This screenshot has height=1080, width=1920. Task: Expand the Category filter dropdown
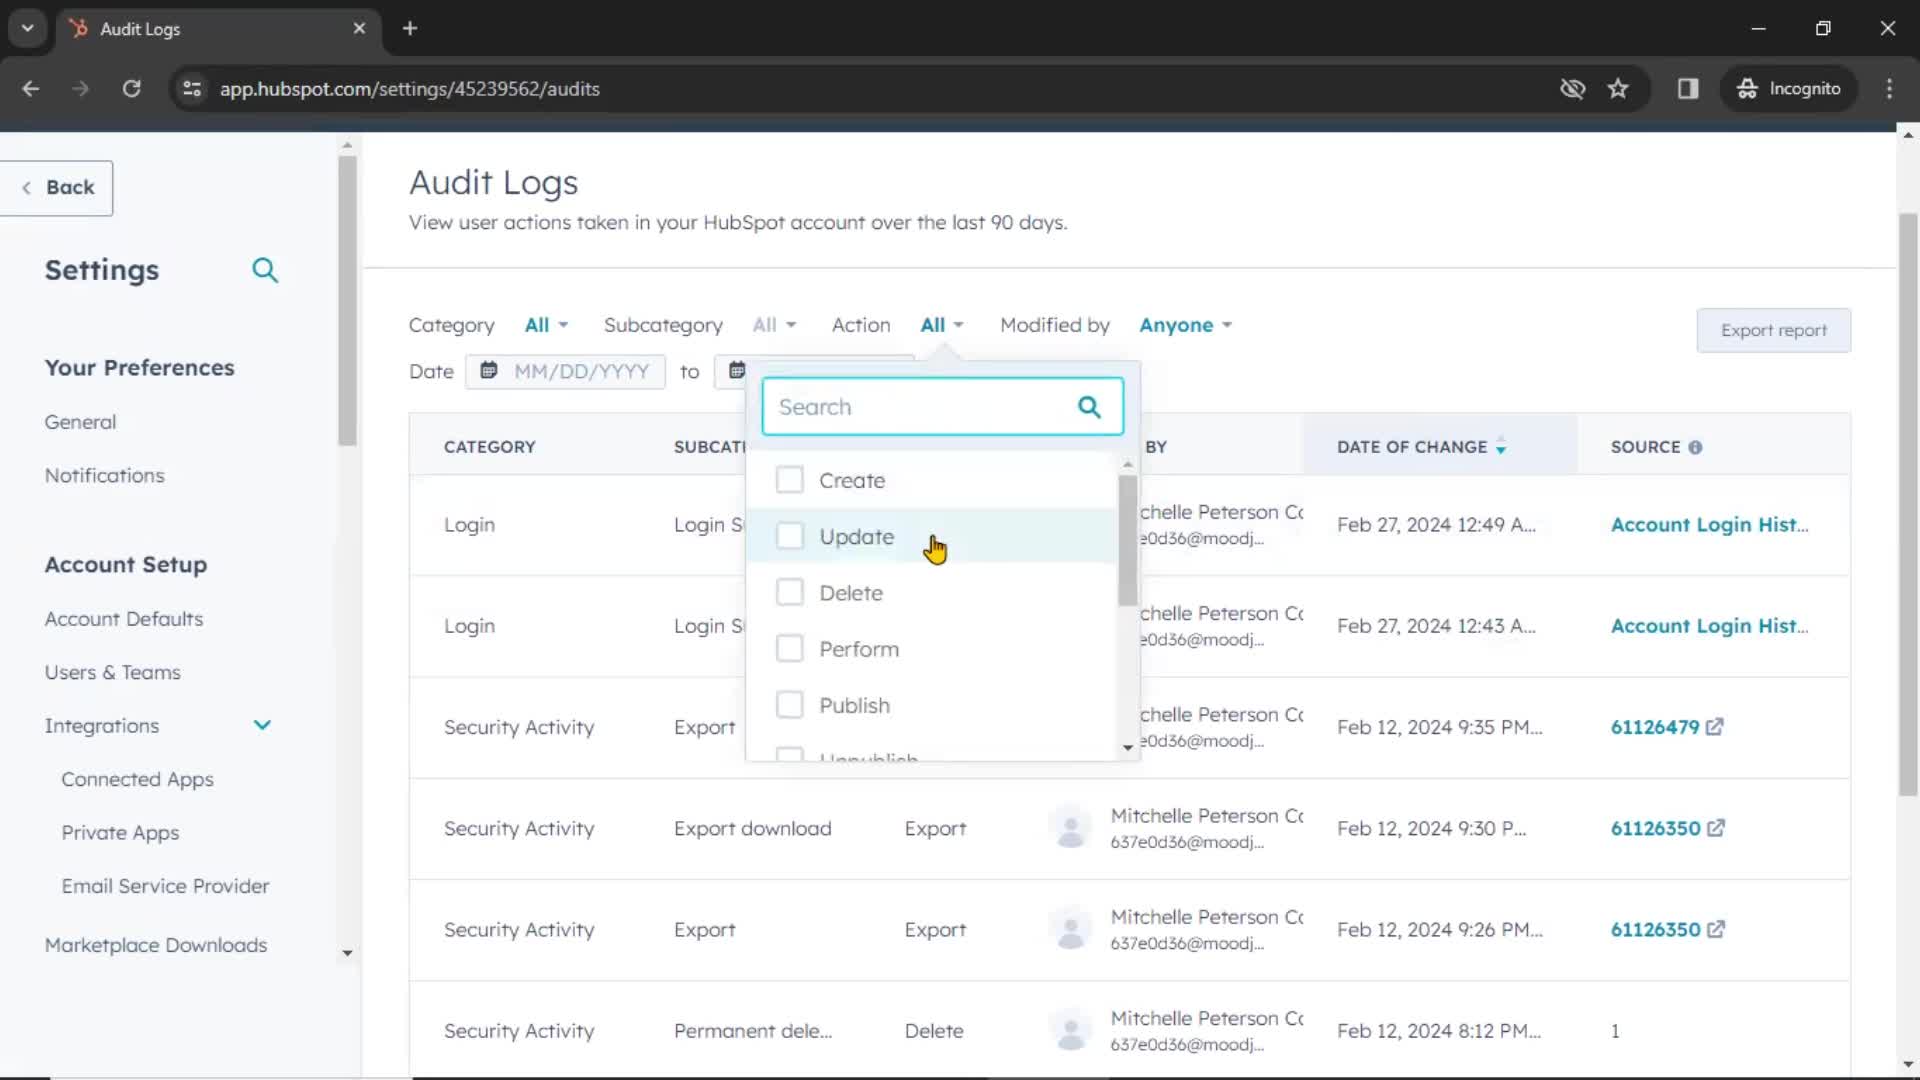pos(545,324)
